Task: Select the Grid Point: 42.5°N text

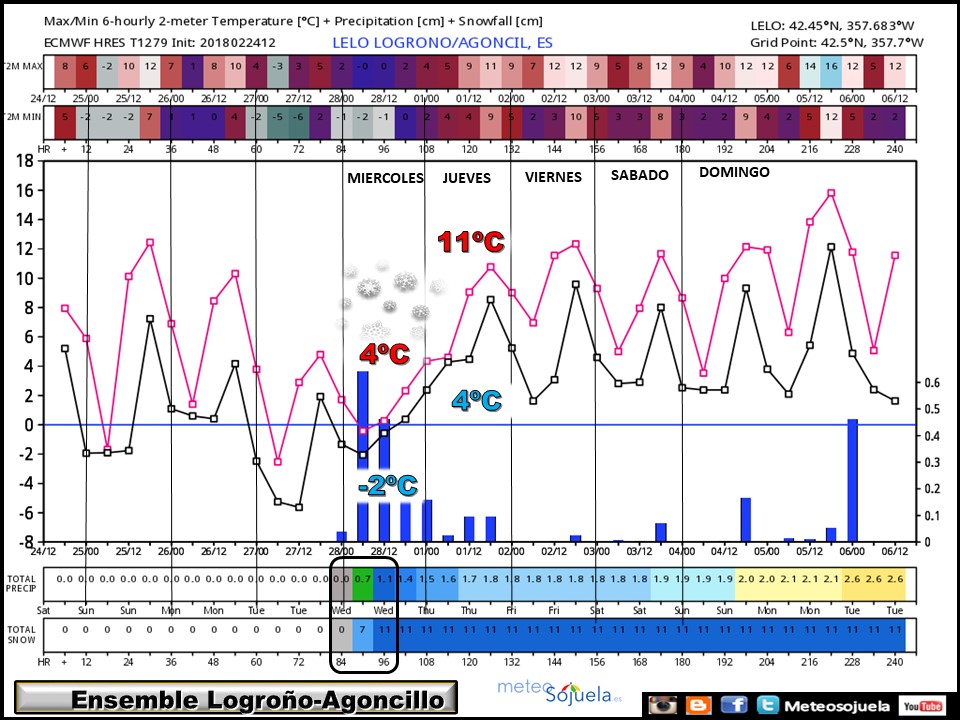Action: pyautogui.click(x=836, y=42)
